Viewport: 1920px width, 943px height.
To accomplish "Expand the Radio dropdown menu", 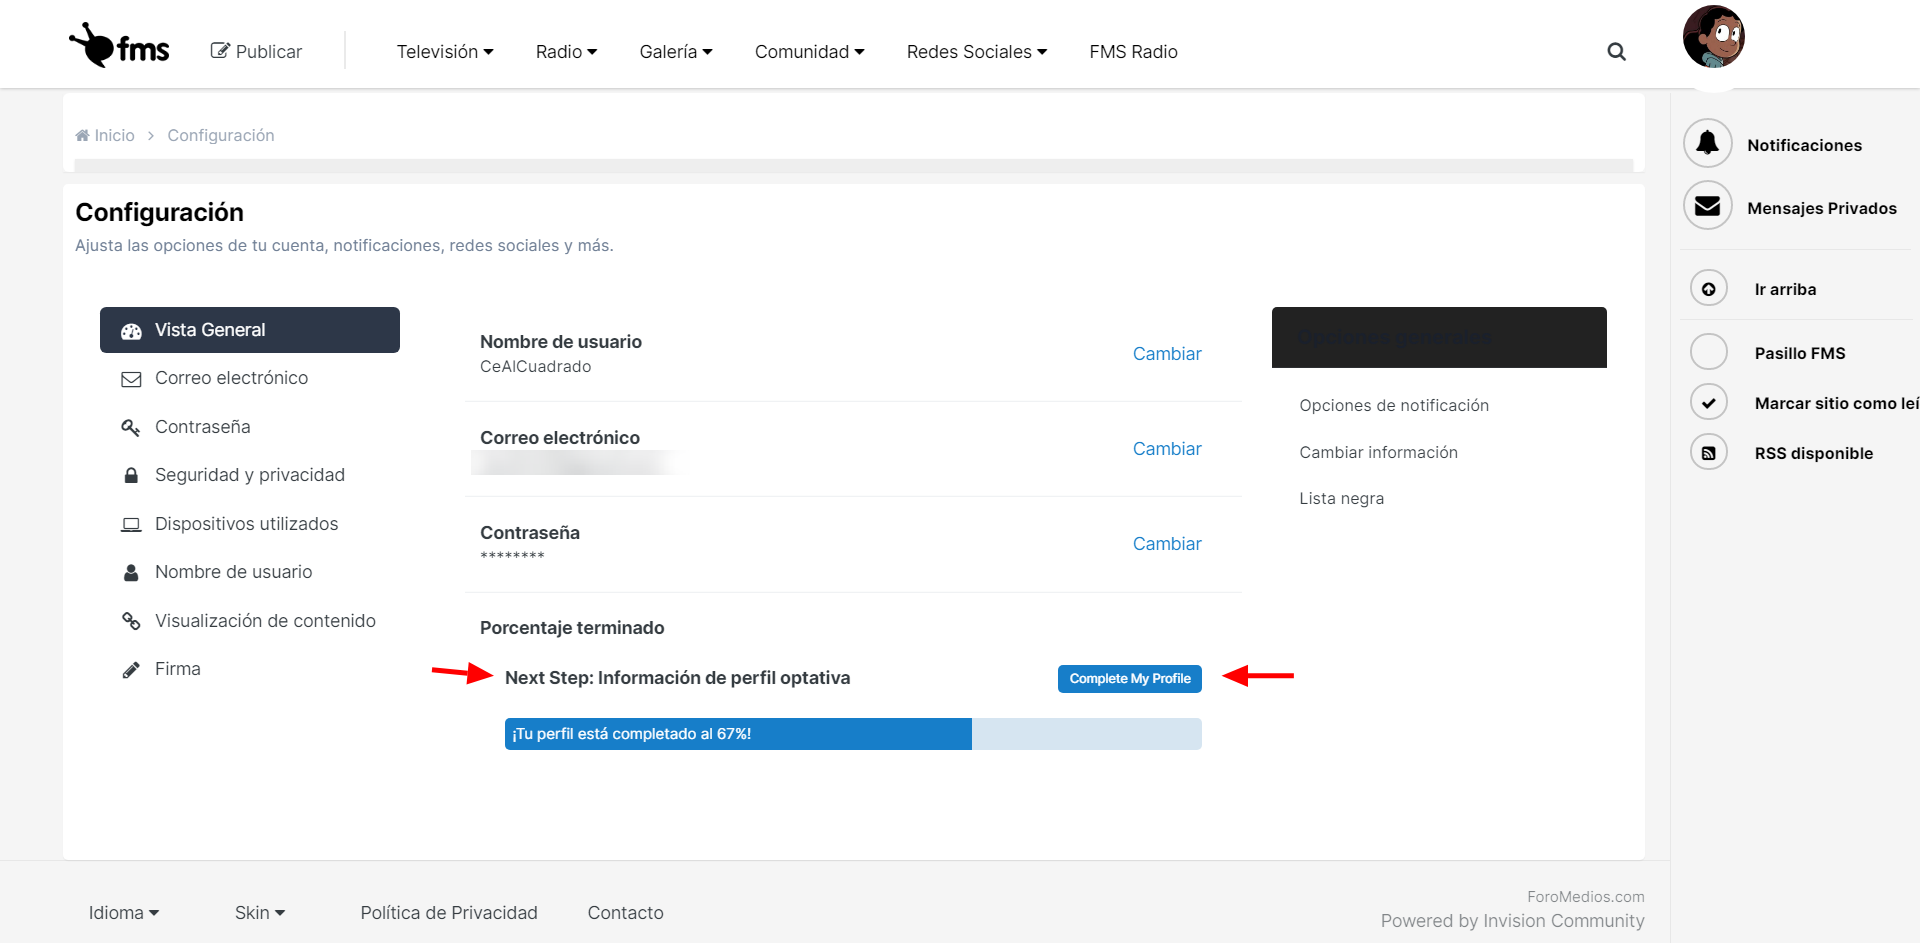I will pyautogui.click(x=566, y=51).
